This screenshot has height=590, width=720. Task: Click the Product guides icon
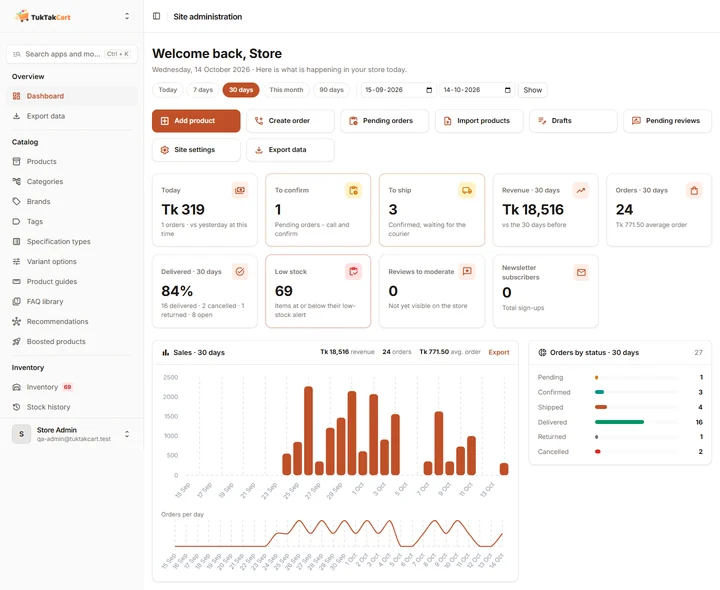[x=17, y=281]
